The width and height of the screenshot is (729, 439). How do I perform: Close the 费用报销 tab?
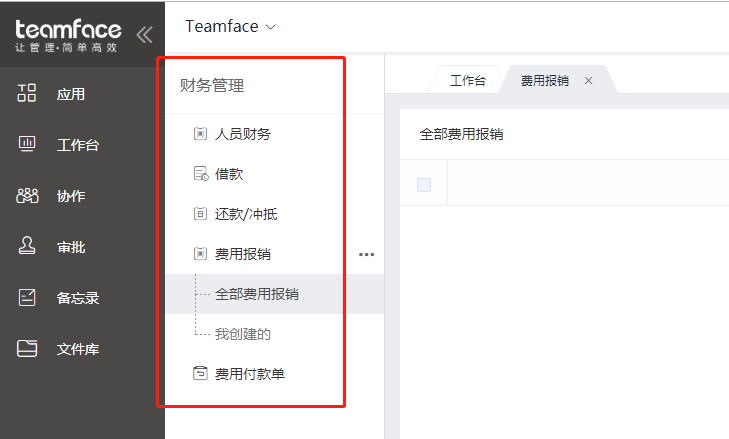click(588, 81)
